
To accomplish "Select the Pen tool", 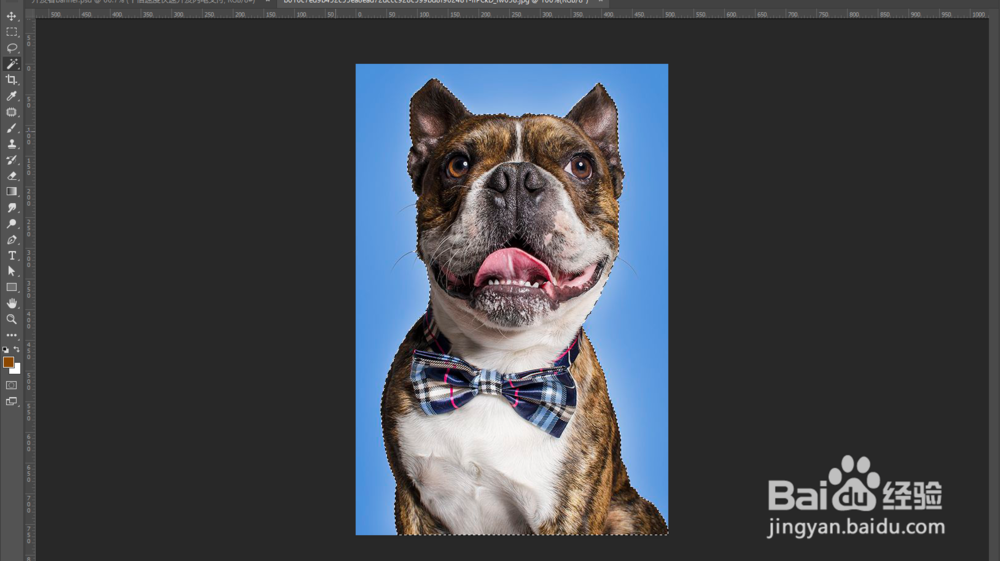I will tap(11, 240).
